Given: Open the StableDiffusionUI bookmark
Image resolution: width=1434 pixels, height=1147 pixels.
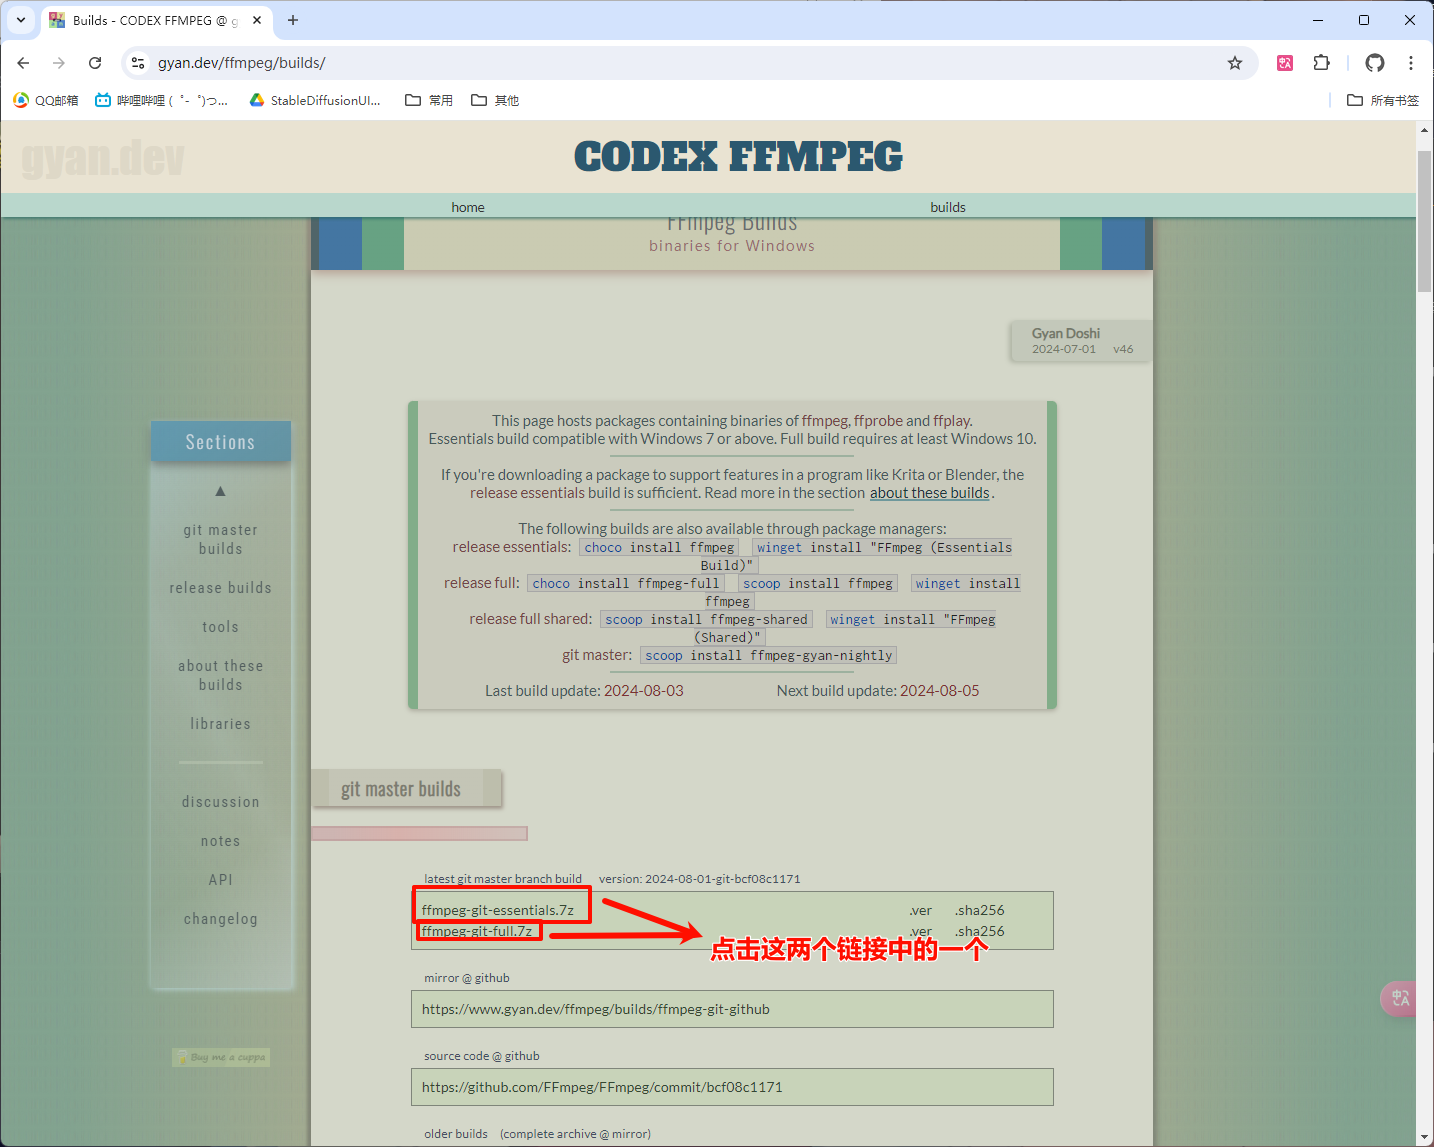Looking at the screenshot, I should pos(315,100).
